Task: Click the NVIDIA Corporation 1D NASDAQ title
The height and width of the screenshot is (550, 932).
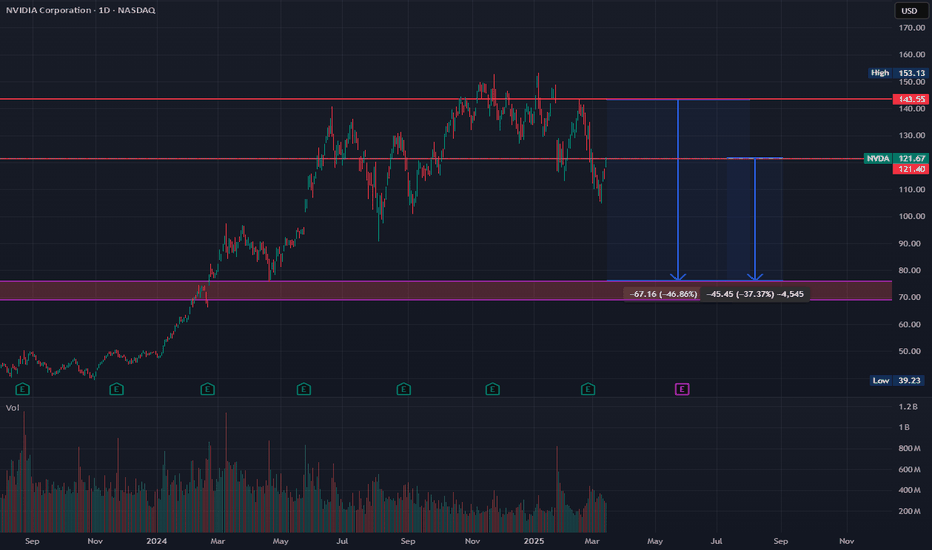Action: tap(81, 10)
